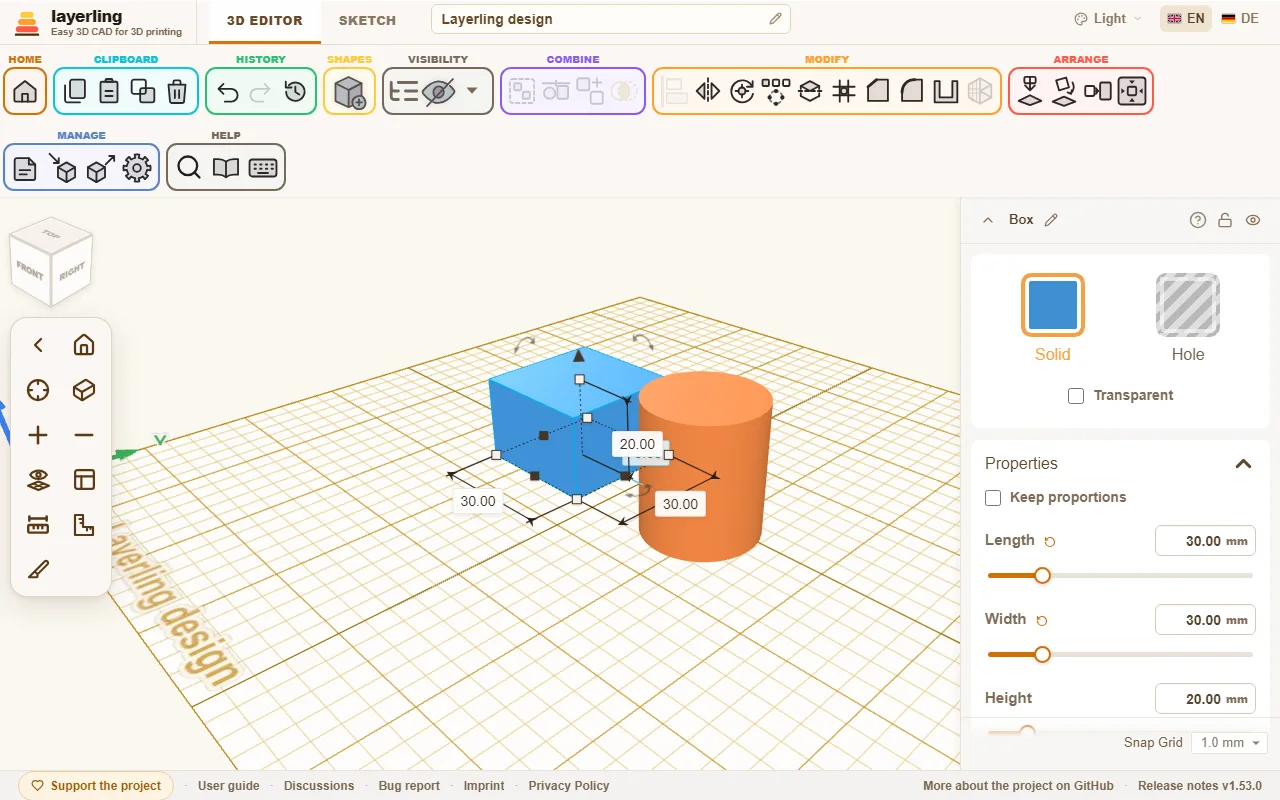The width and height of the screenshot is (1280, 800).
Task: Toggle the Box lock icon
Action: pos(1225,220)
